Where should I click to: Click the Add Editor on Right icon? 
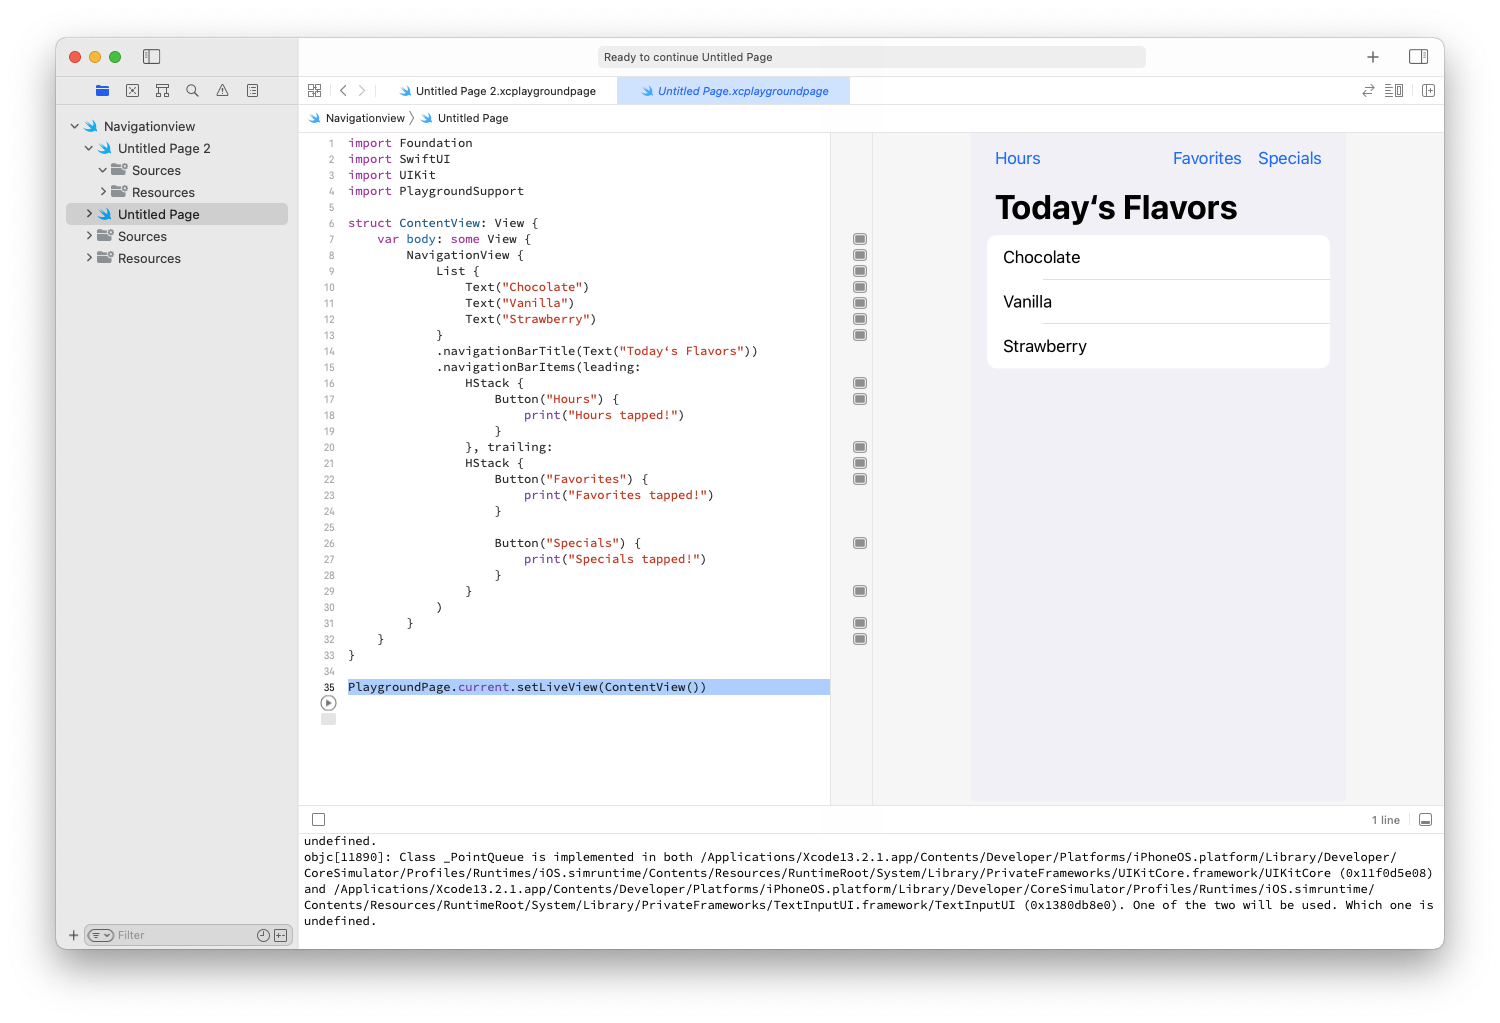(1428, 91)
